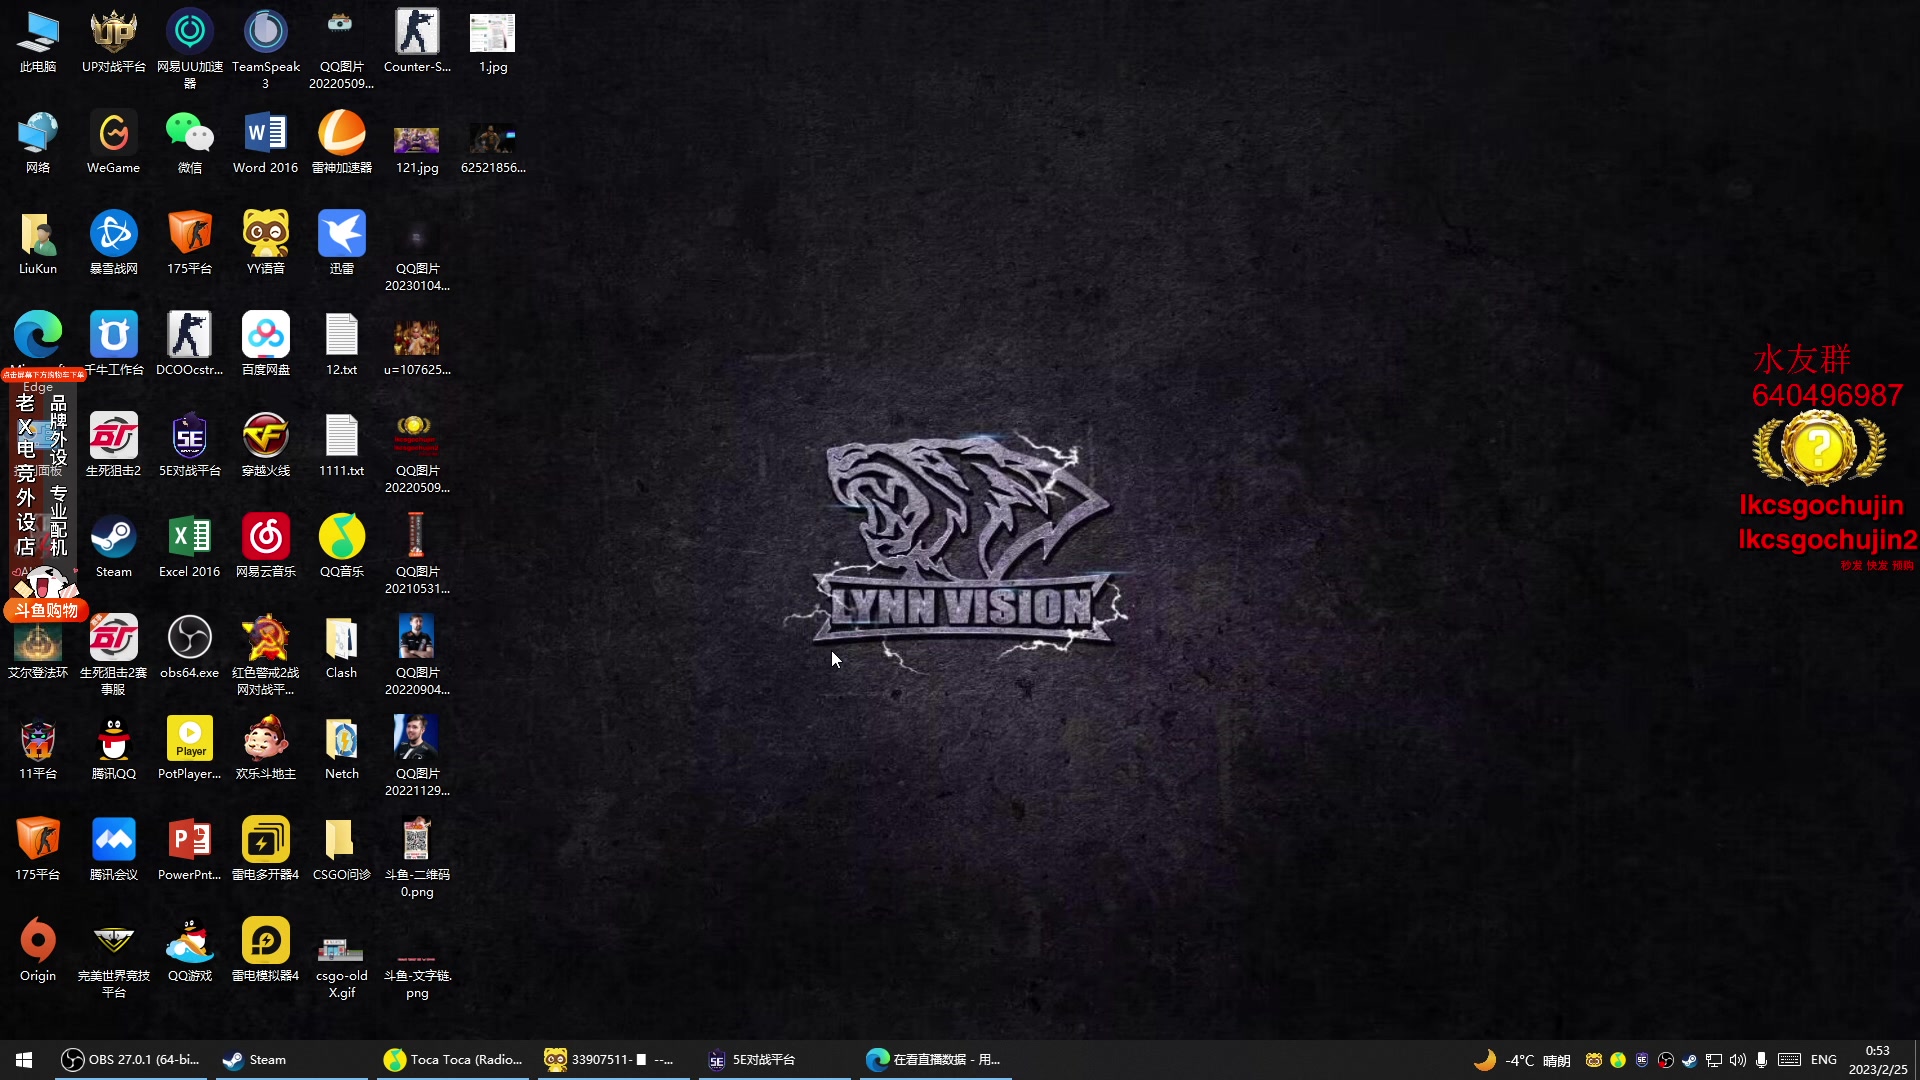Select the Clash folder icon
1920x1080 pixels.
pyautogui.click(x=341, y=640)
